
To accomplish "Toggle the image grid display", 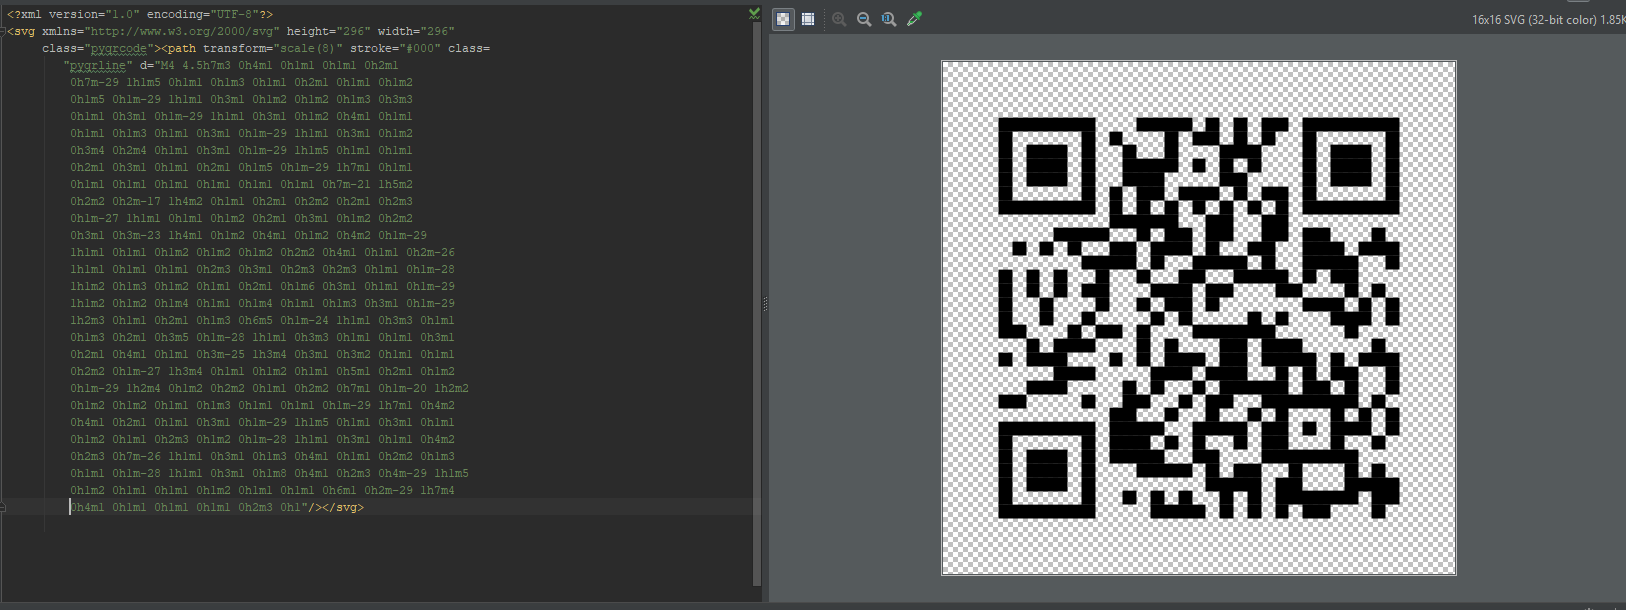I will (808, 19).
